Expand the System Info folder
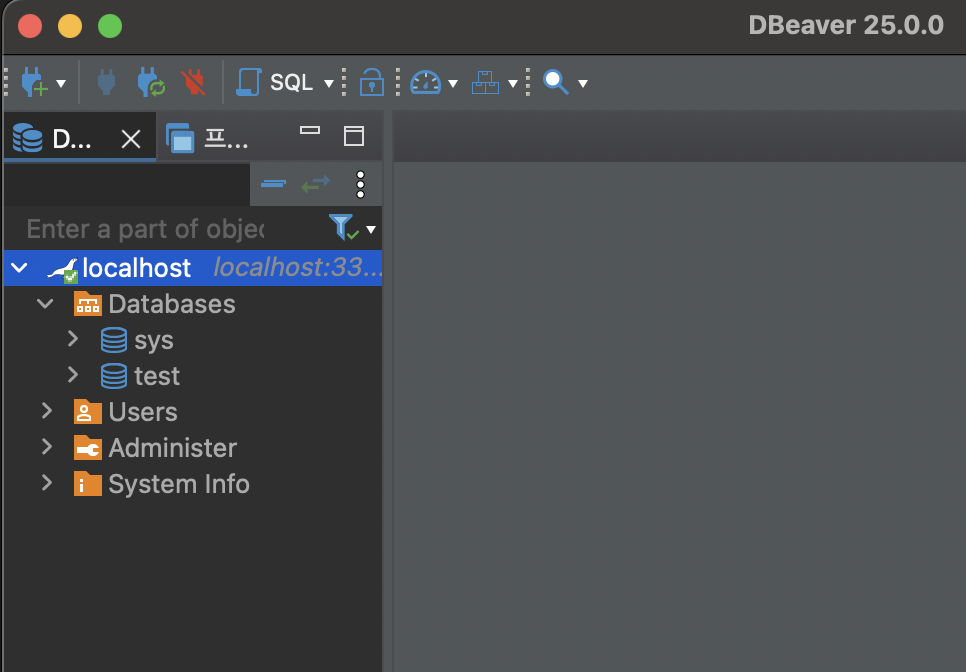 [47, 482]
